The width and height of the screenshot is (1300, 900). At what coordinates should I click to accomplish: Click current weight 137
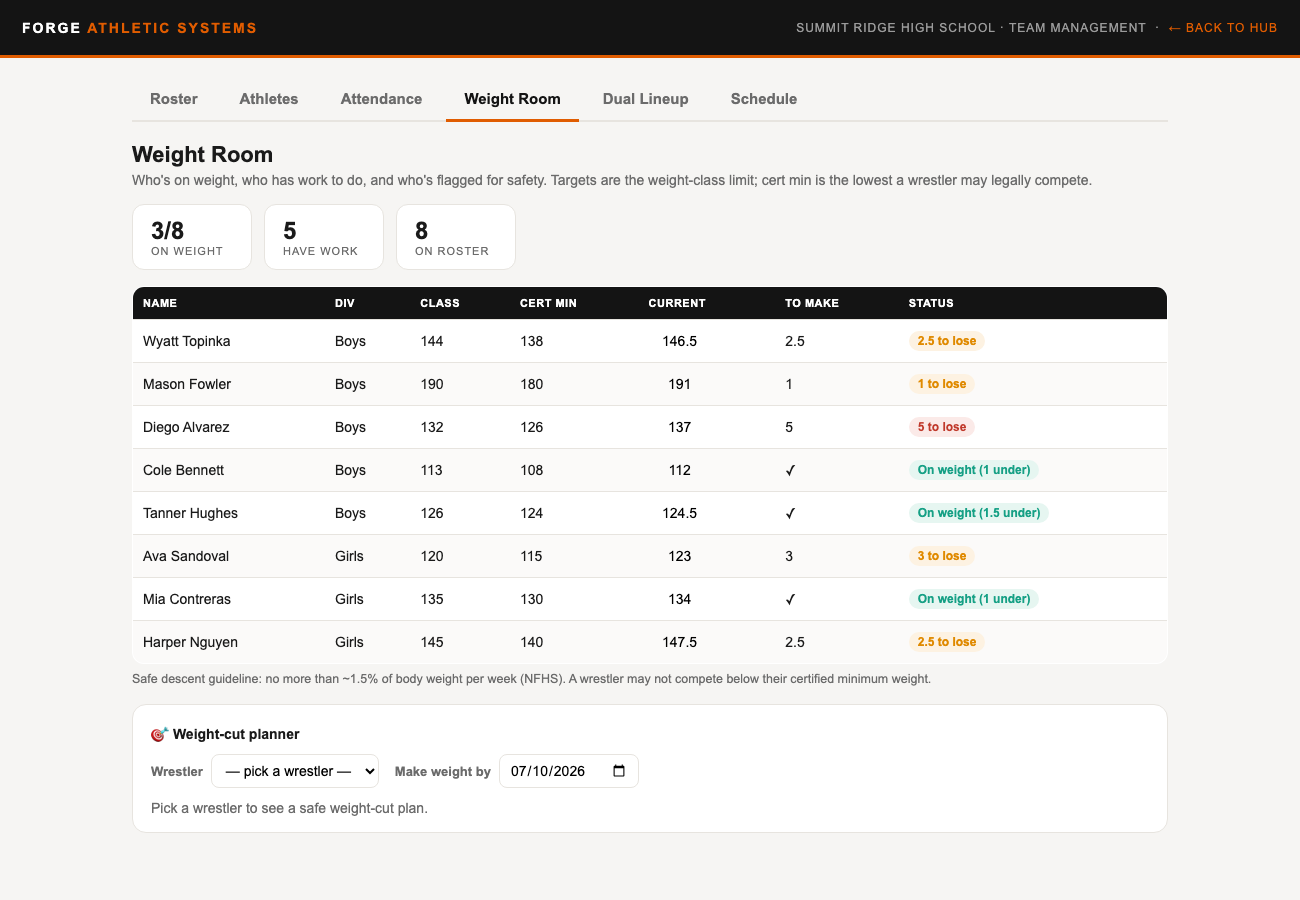tap(680, 427)
